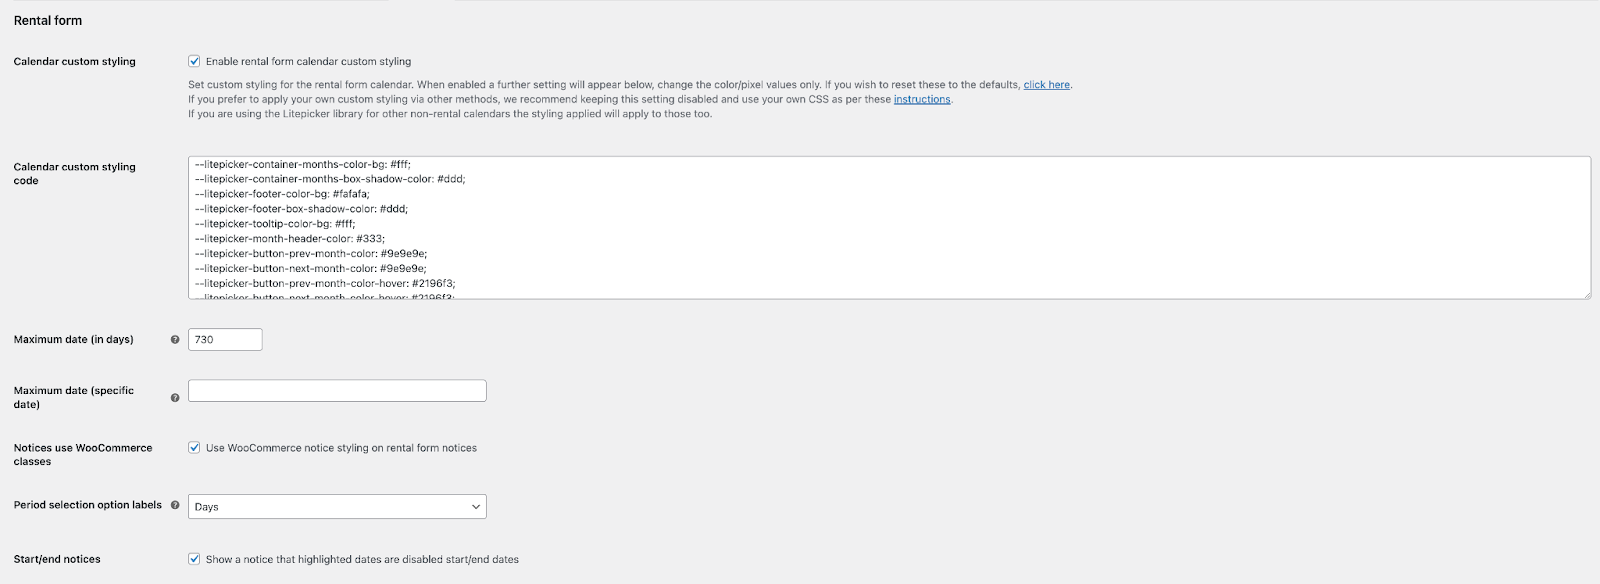1600x584 pixels.
Task: Click 'Notices use WooCommerce classes' label
Action: pyautogui.click(x=83, y=455)
